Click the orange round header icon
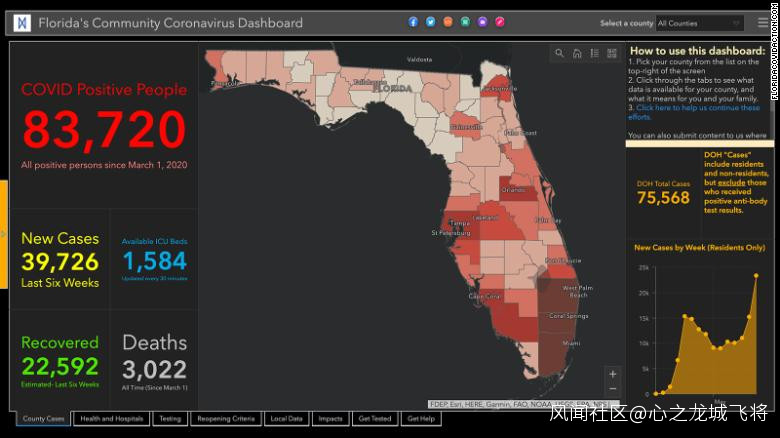The height and width of the screenshot is (438, 780). coord(448,22)
